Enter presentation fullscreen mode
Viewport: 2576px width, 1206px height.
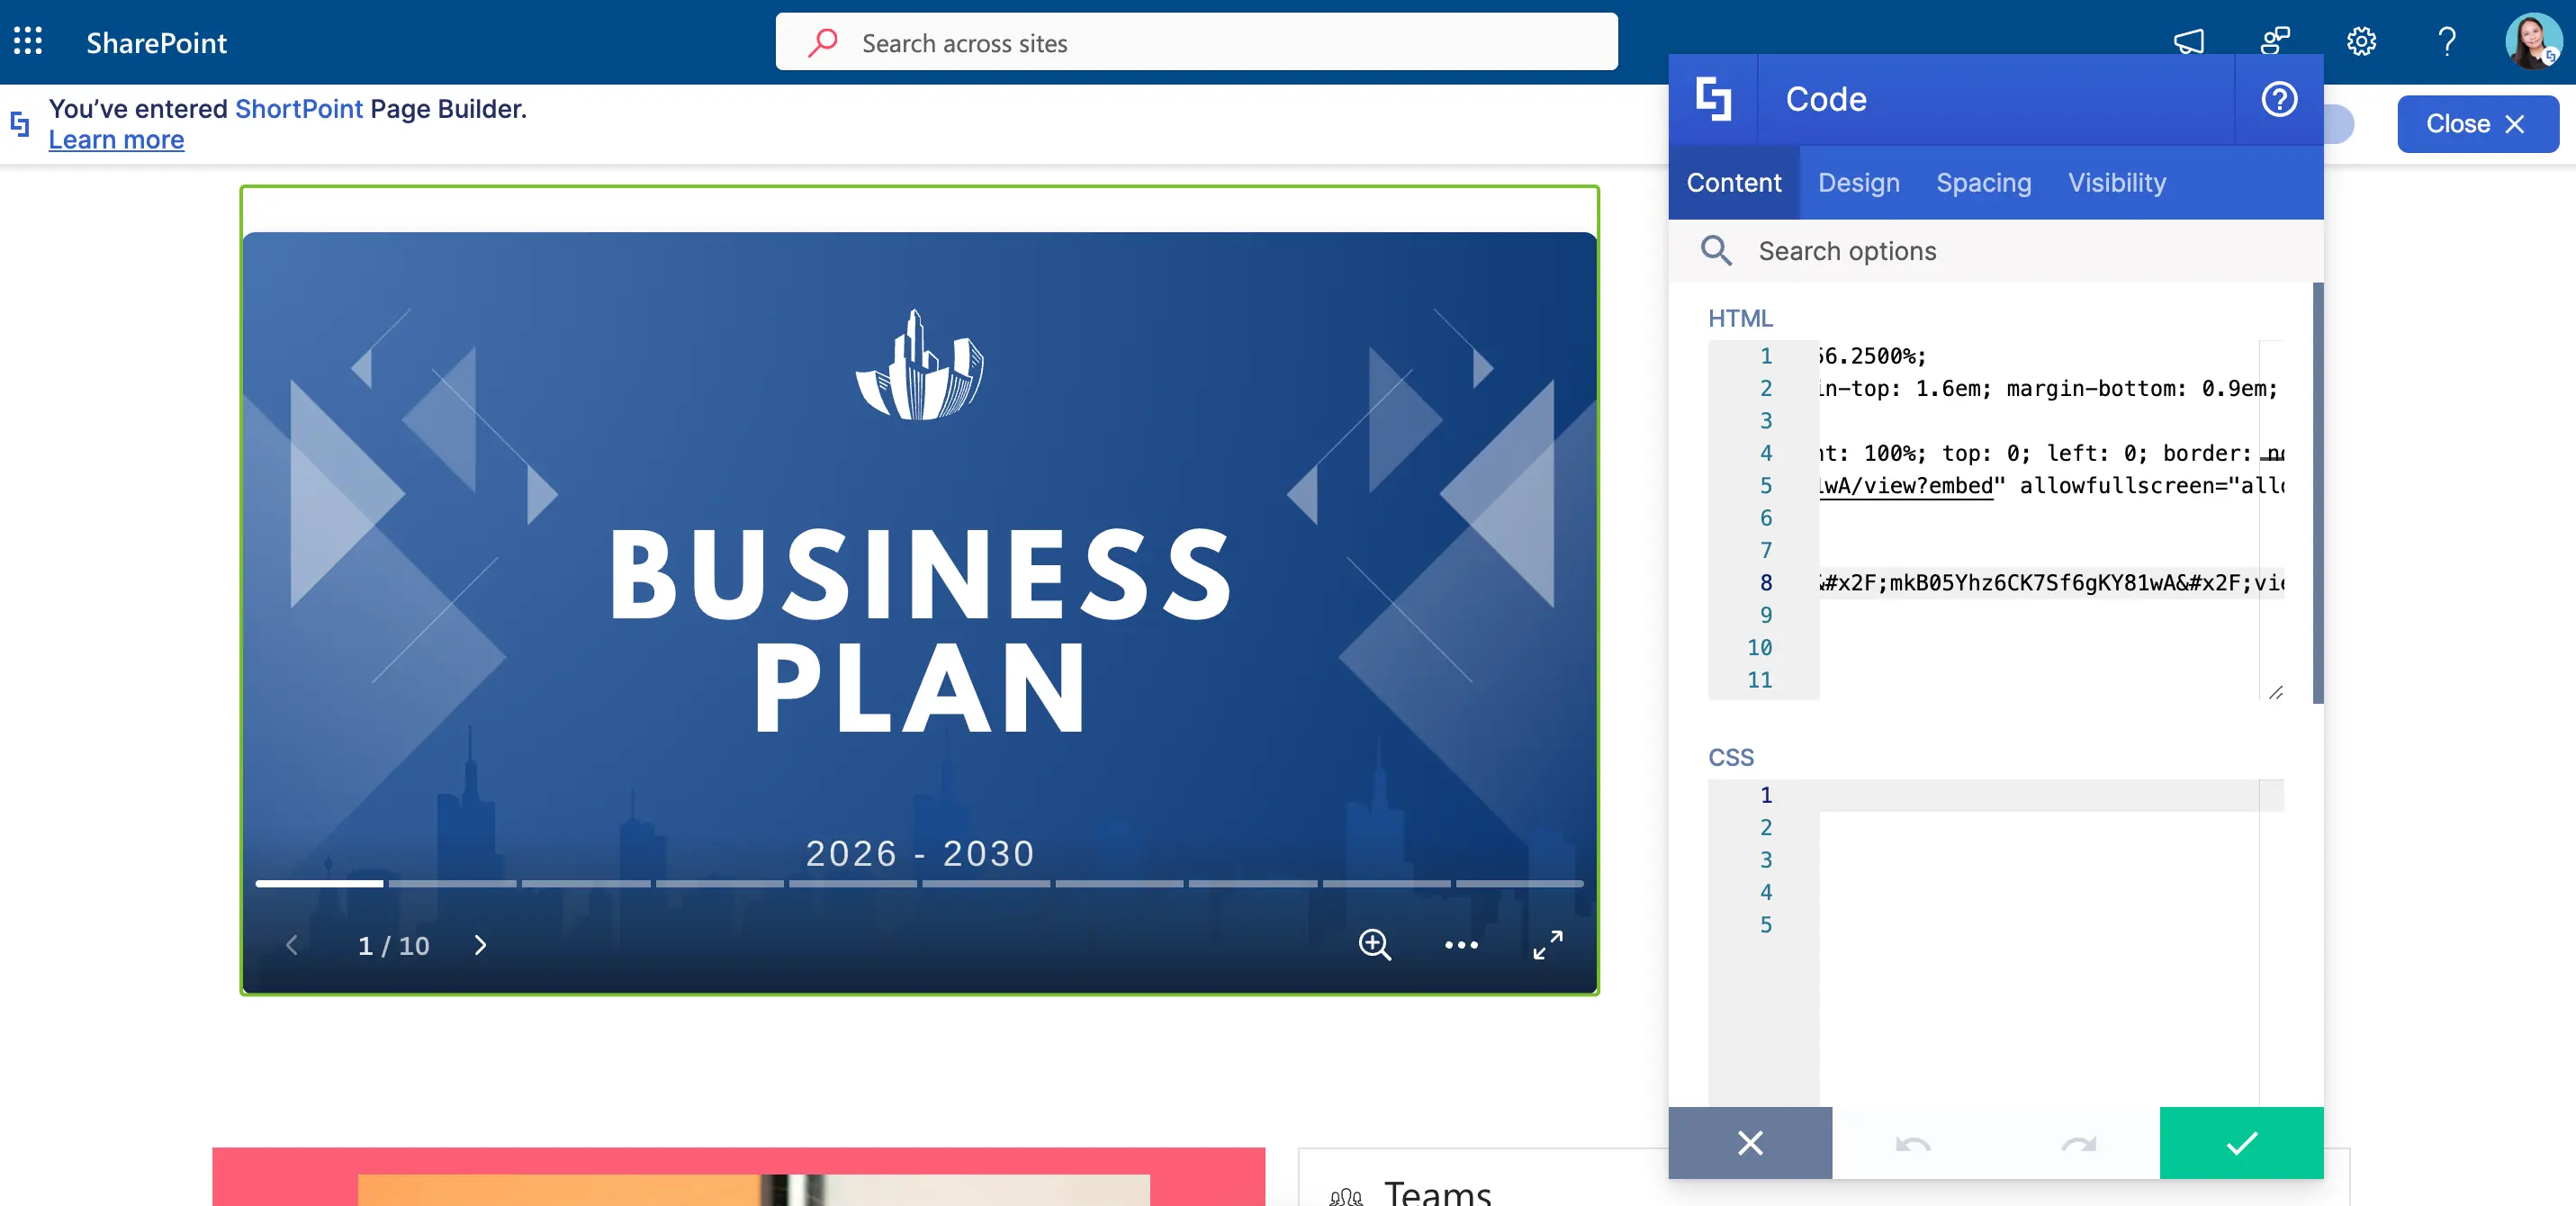[1548, 944]
